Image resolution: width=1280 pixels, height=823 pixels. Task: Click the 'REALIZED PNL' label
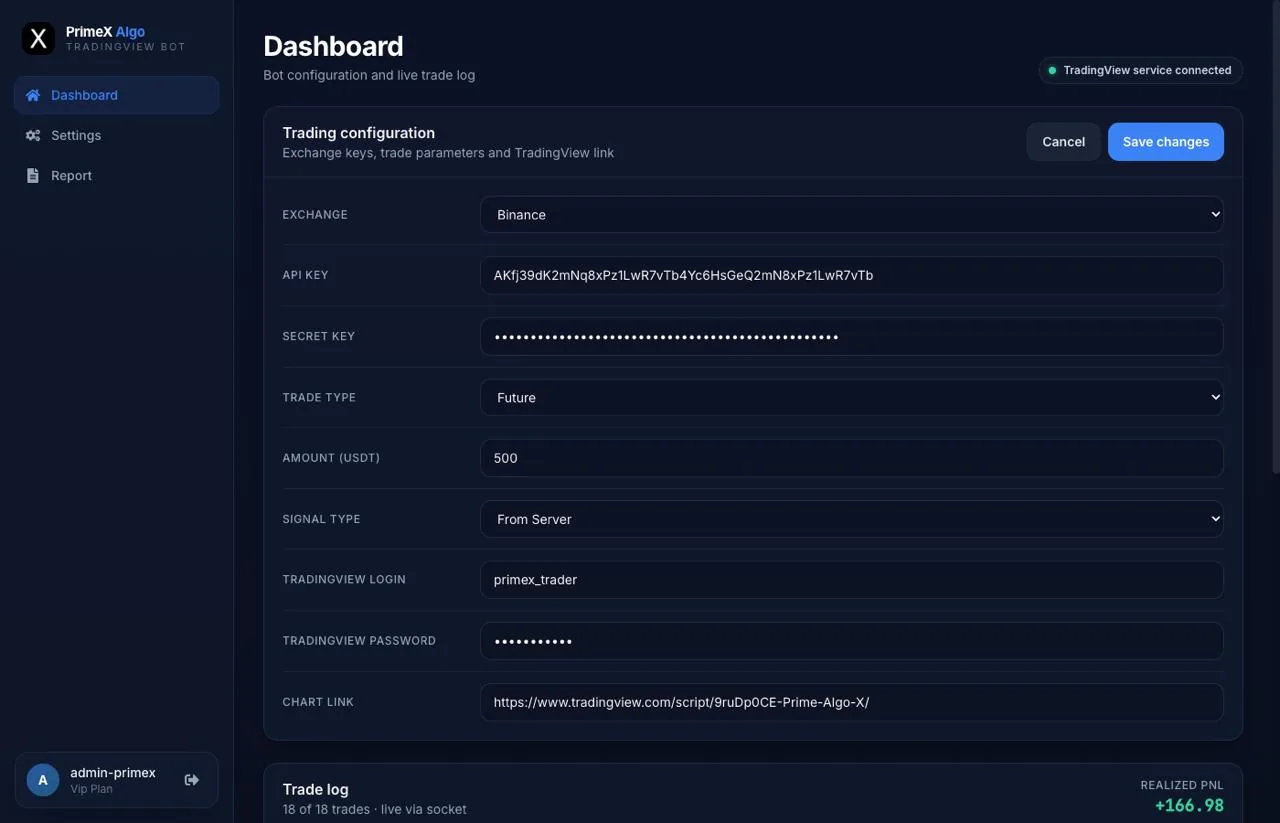pos(1182,785)
